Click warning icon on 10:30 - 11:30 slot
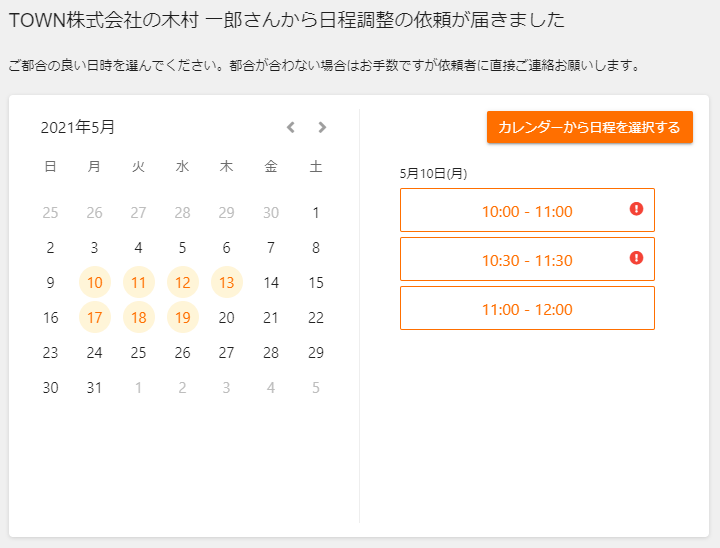 636,258
